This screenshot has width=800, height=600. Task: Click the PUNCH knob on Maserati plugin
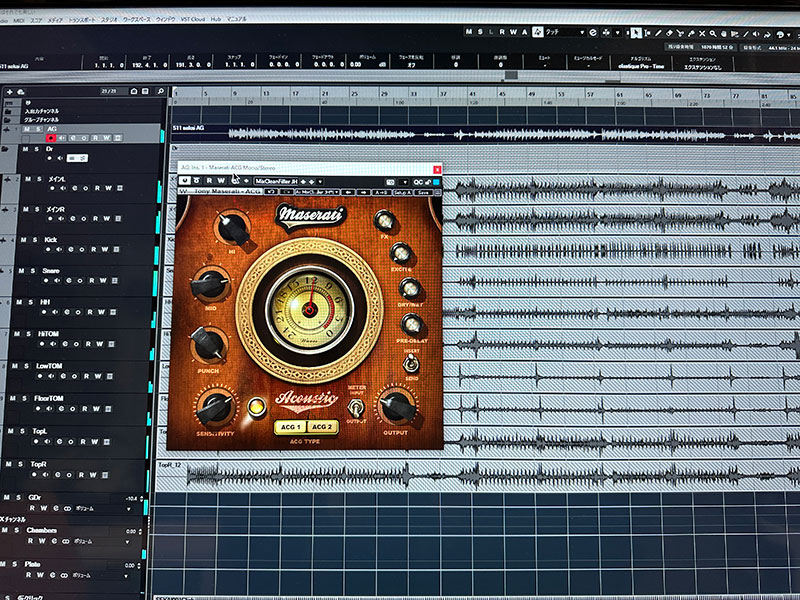click(x=209, y=344)
